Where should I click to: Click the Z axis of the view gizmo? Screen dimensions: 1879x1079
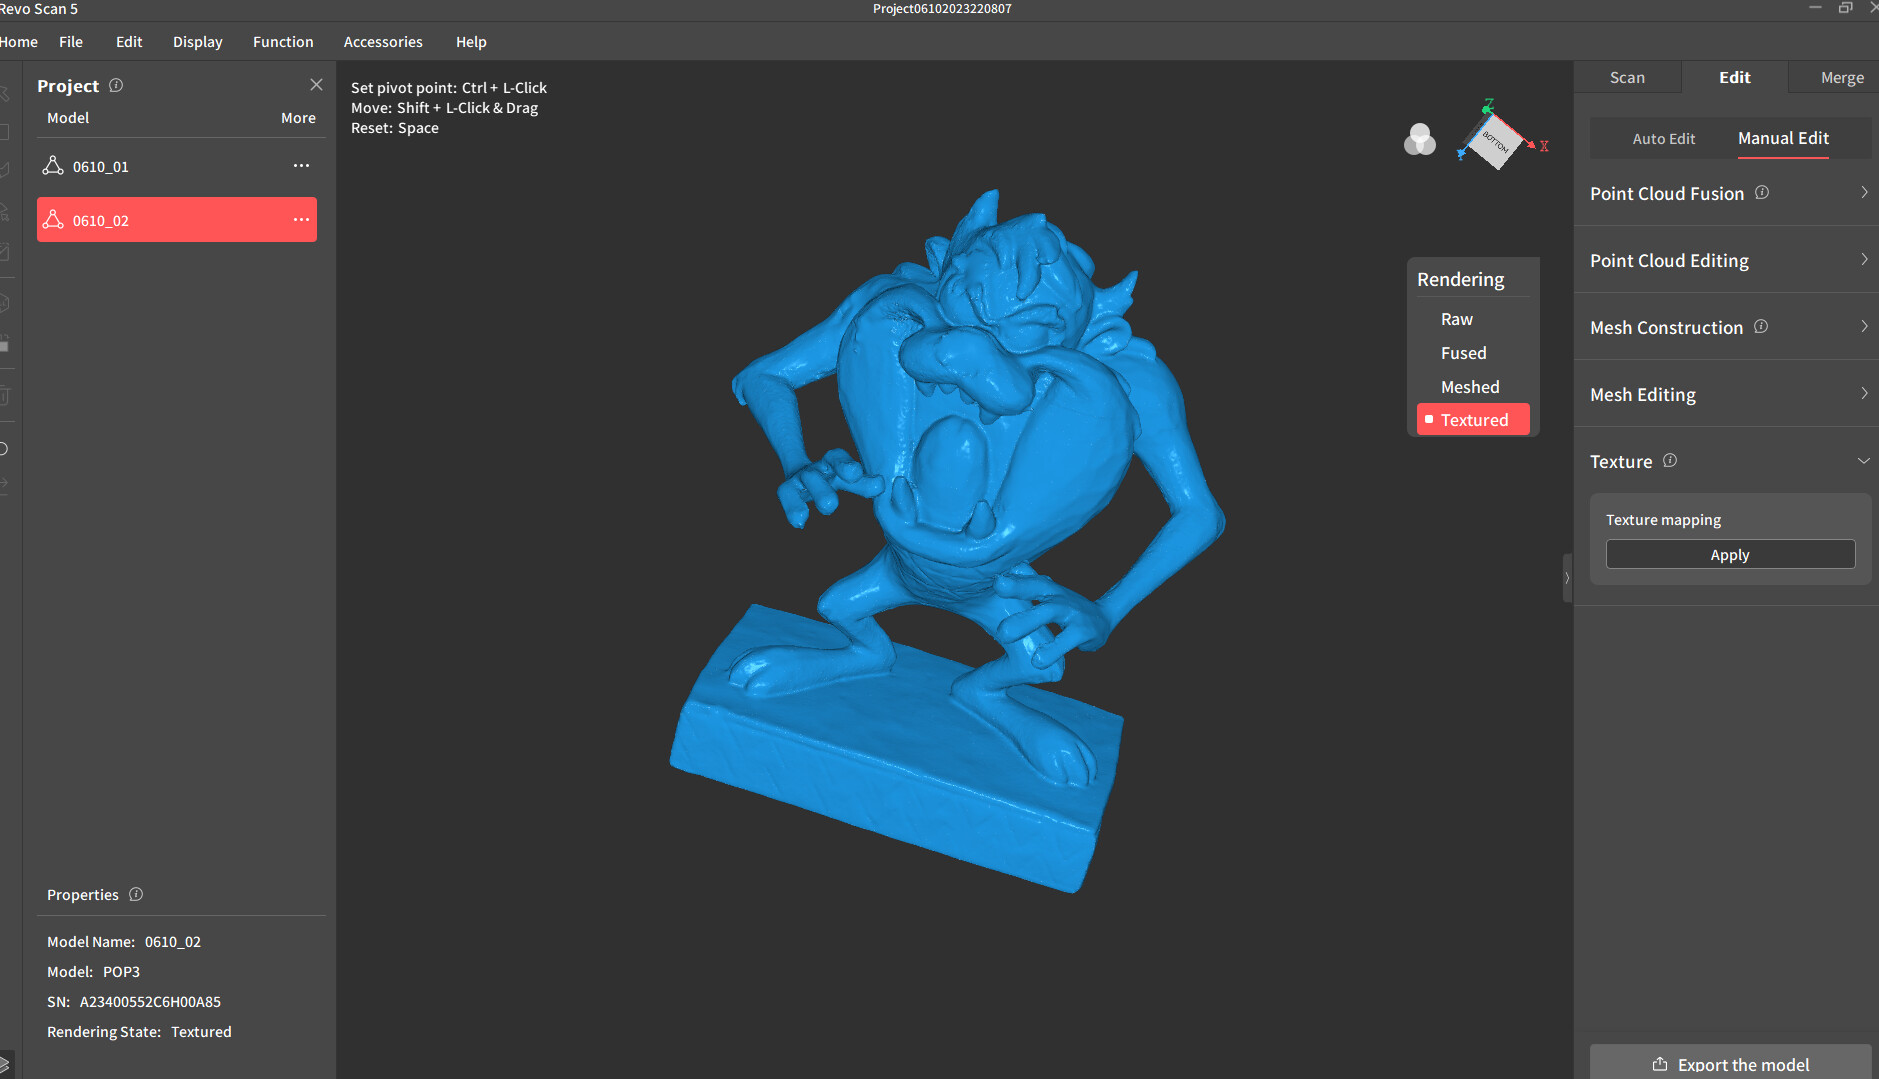coord(1488,104)
